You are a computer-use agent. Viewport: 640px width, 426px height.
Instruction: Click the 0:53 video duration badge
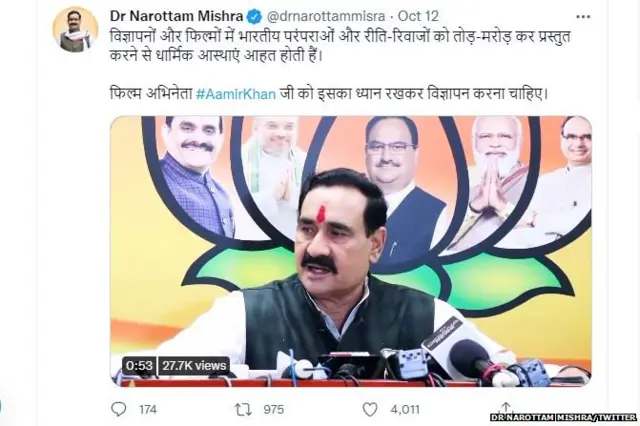pos(139,365)
